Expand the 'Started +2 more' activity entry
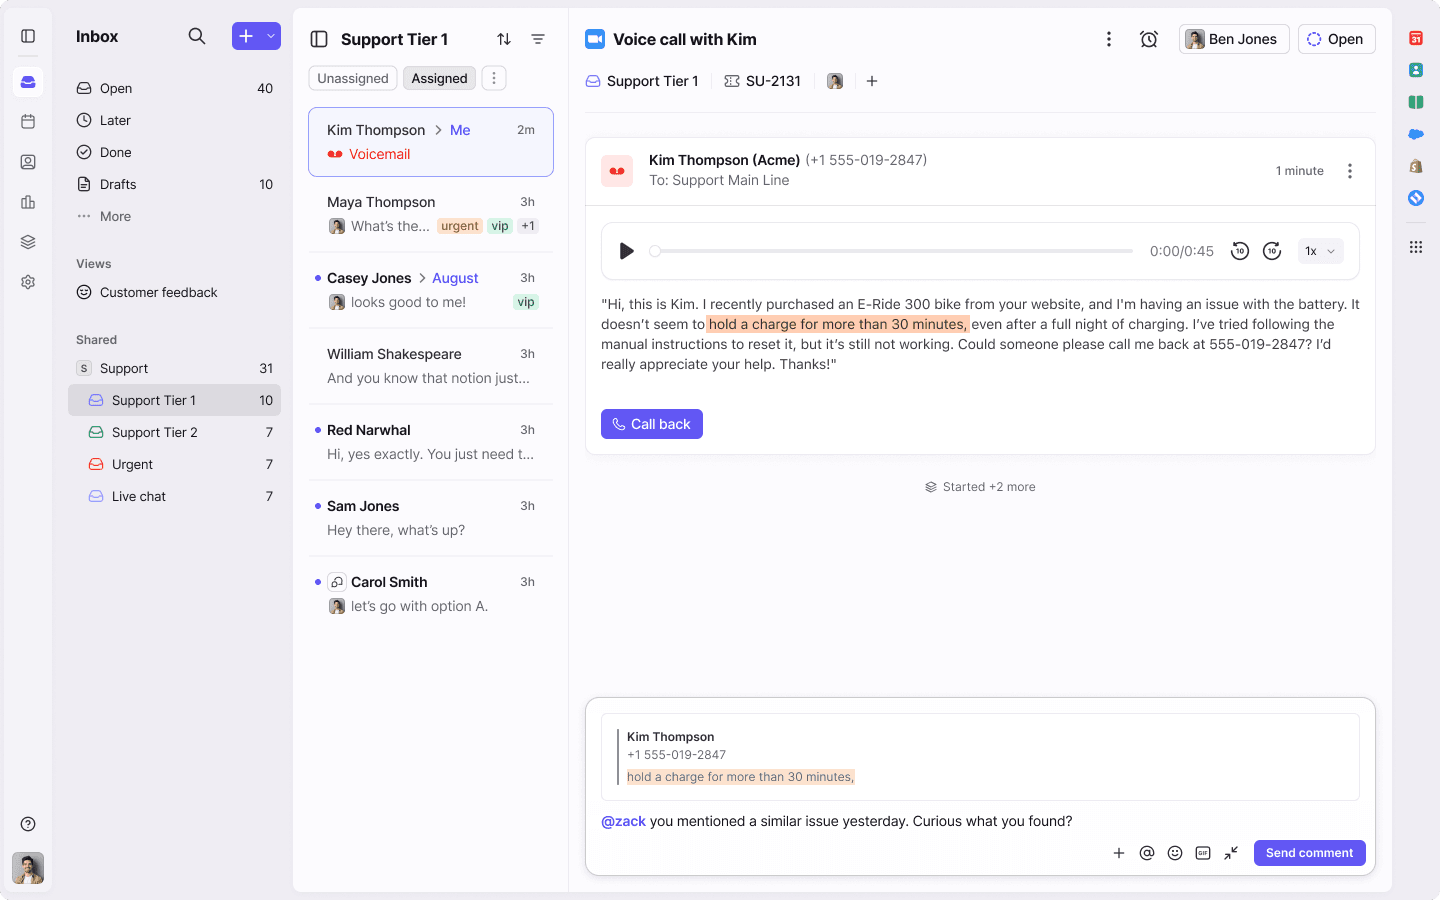Viewport: 1440px width, 900px height. click(x=980, y=487)
